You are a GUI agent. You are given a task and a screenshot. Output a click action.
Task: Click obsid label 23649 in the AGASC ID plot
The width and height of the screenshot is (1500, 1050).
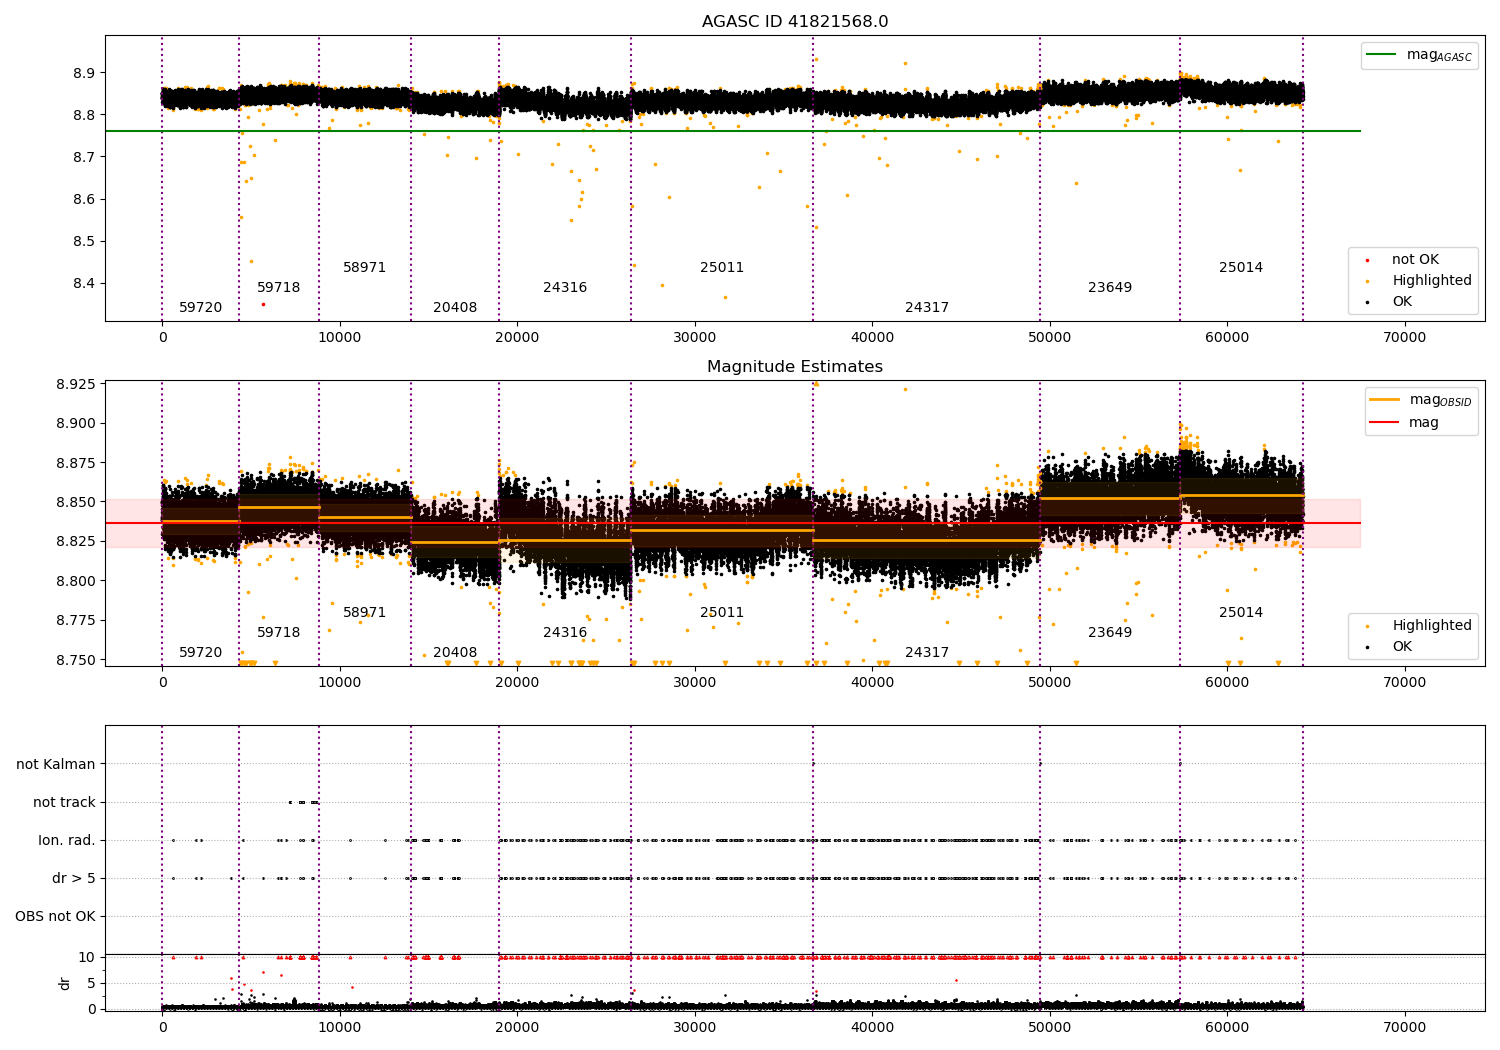coord(1110,287)
